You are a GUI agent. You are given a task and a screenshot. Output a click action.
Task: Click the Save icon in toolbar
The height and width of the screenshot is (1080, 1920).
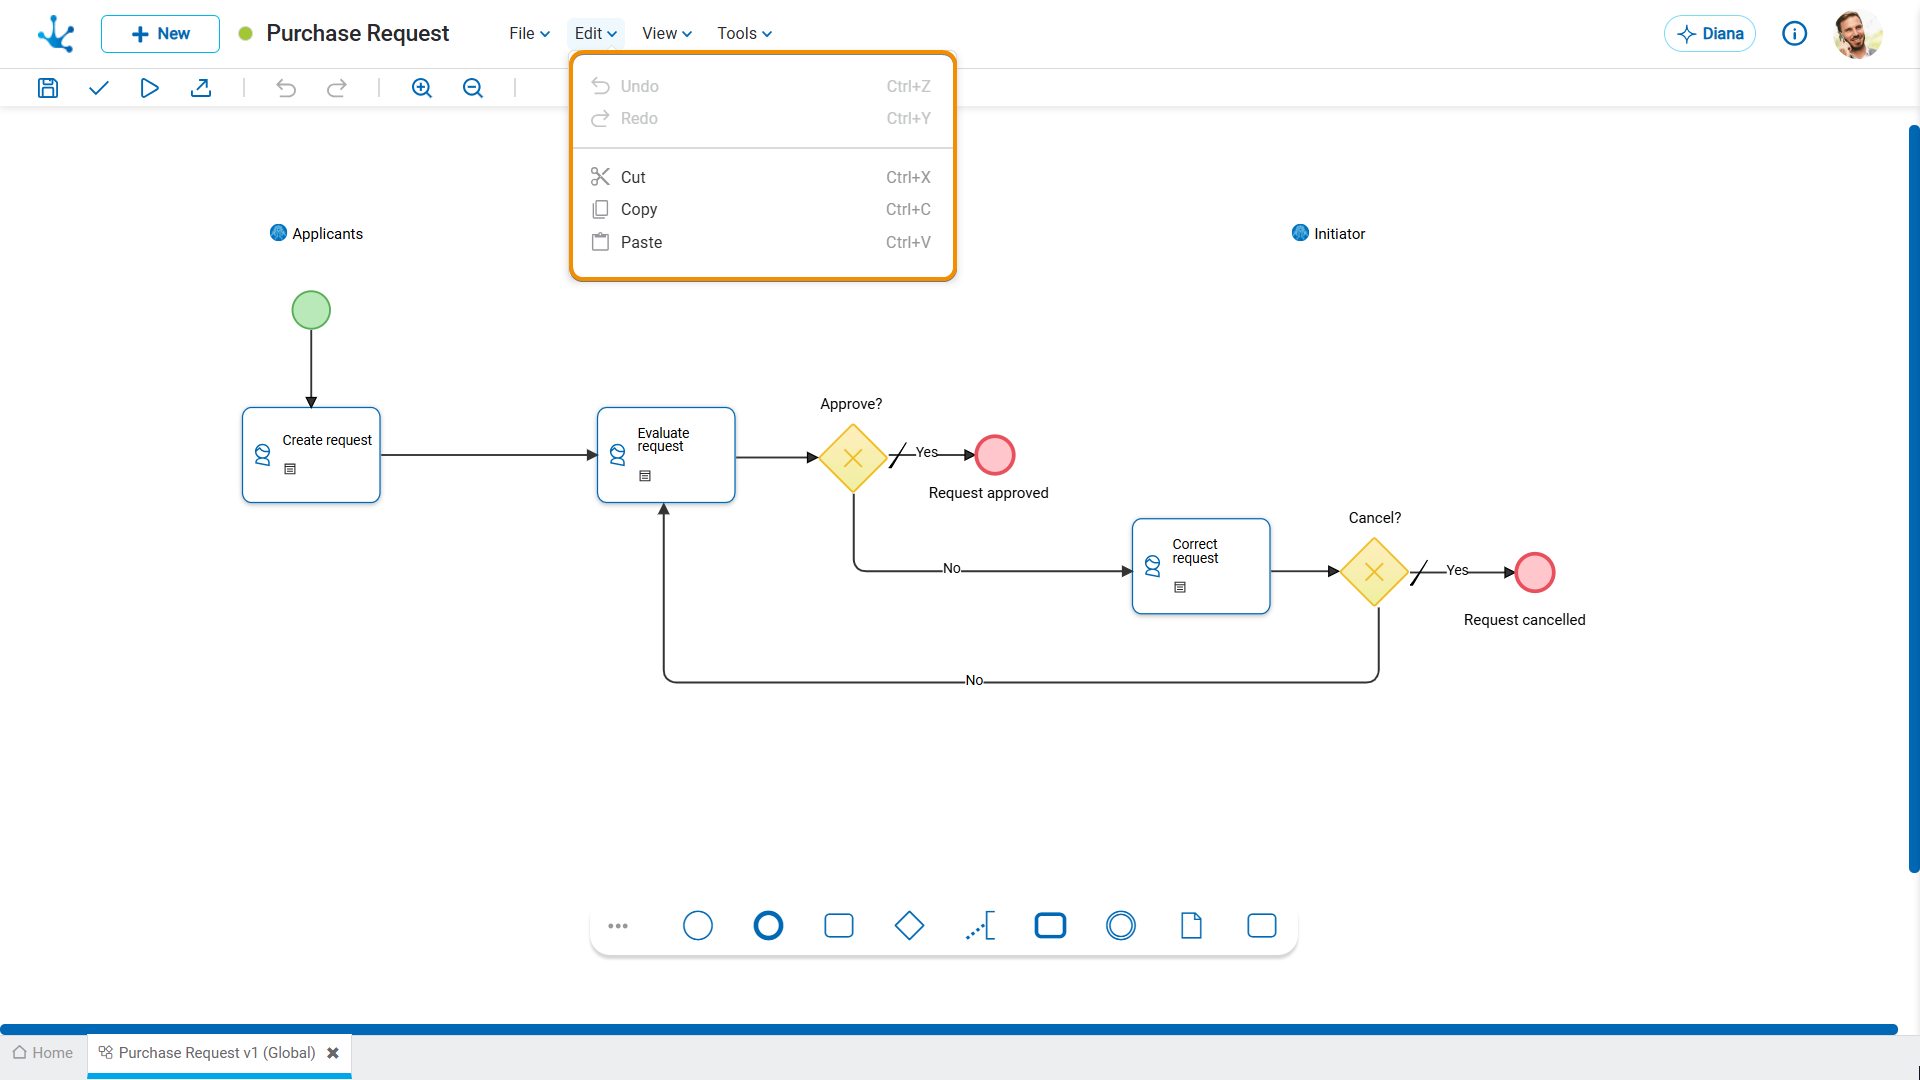click(48, 88)
